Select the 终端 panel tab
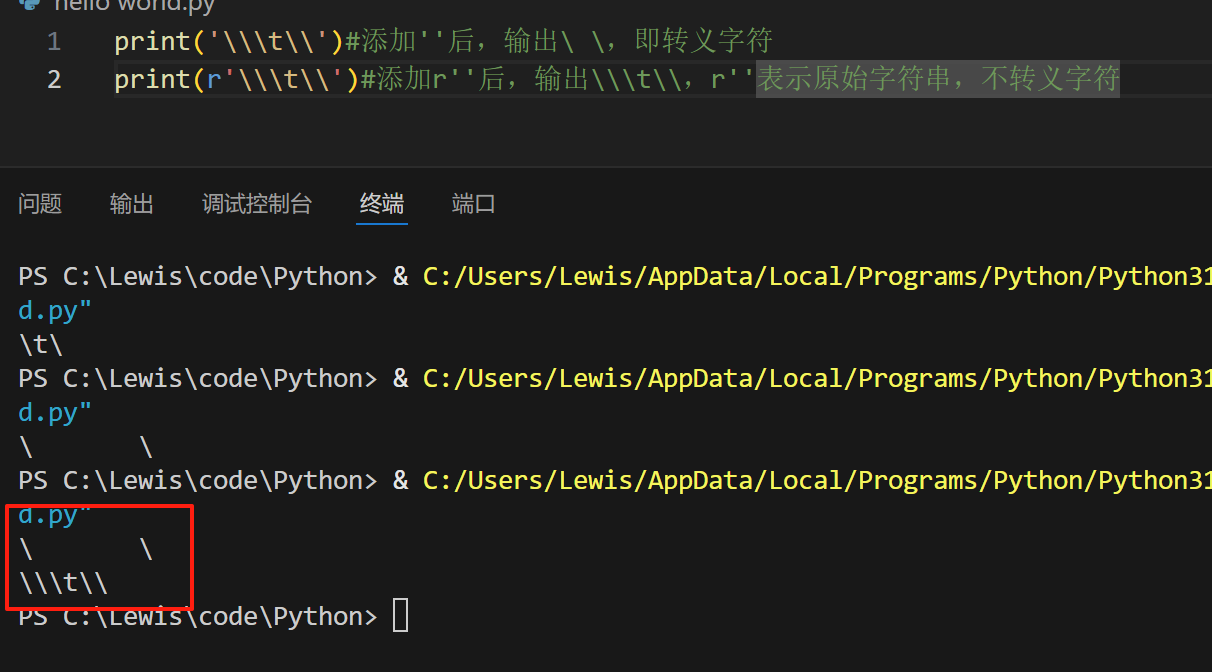The height and width of the screenshot is (672, 1212). pos(382,204)
